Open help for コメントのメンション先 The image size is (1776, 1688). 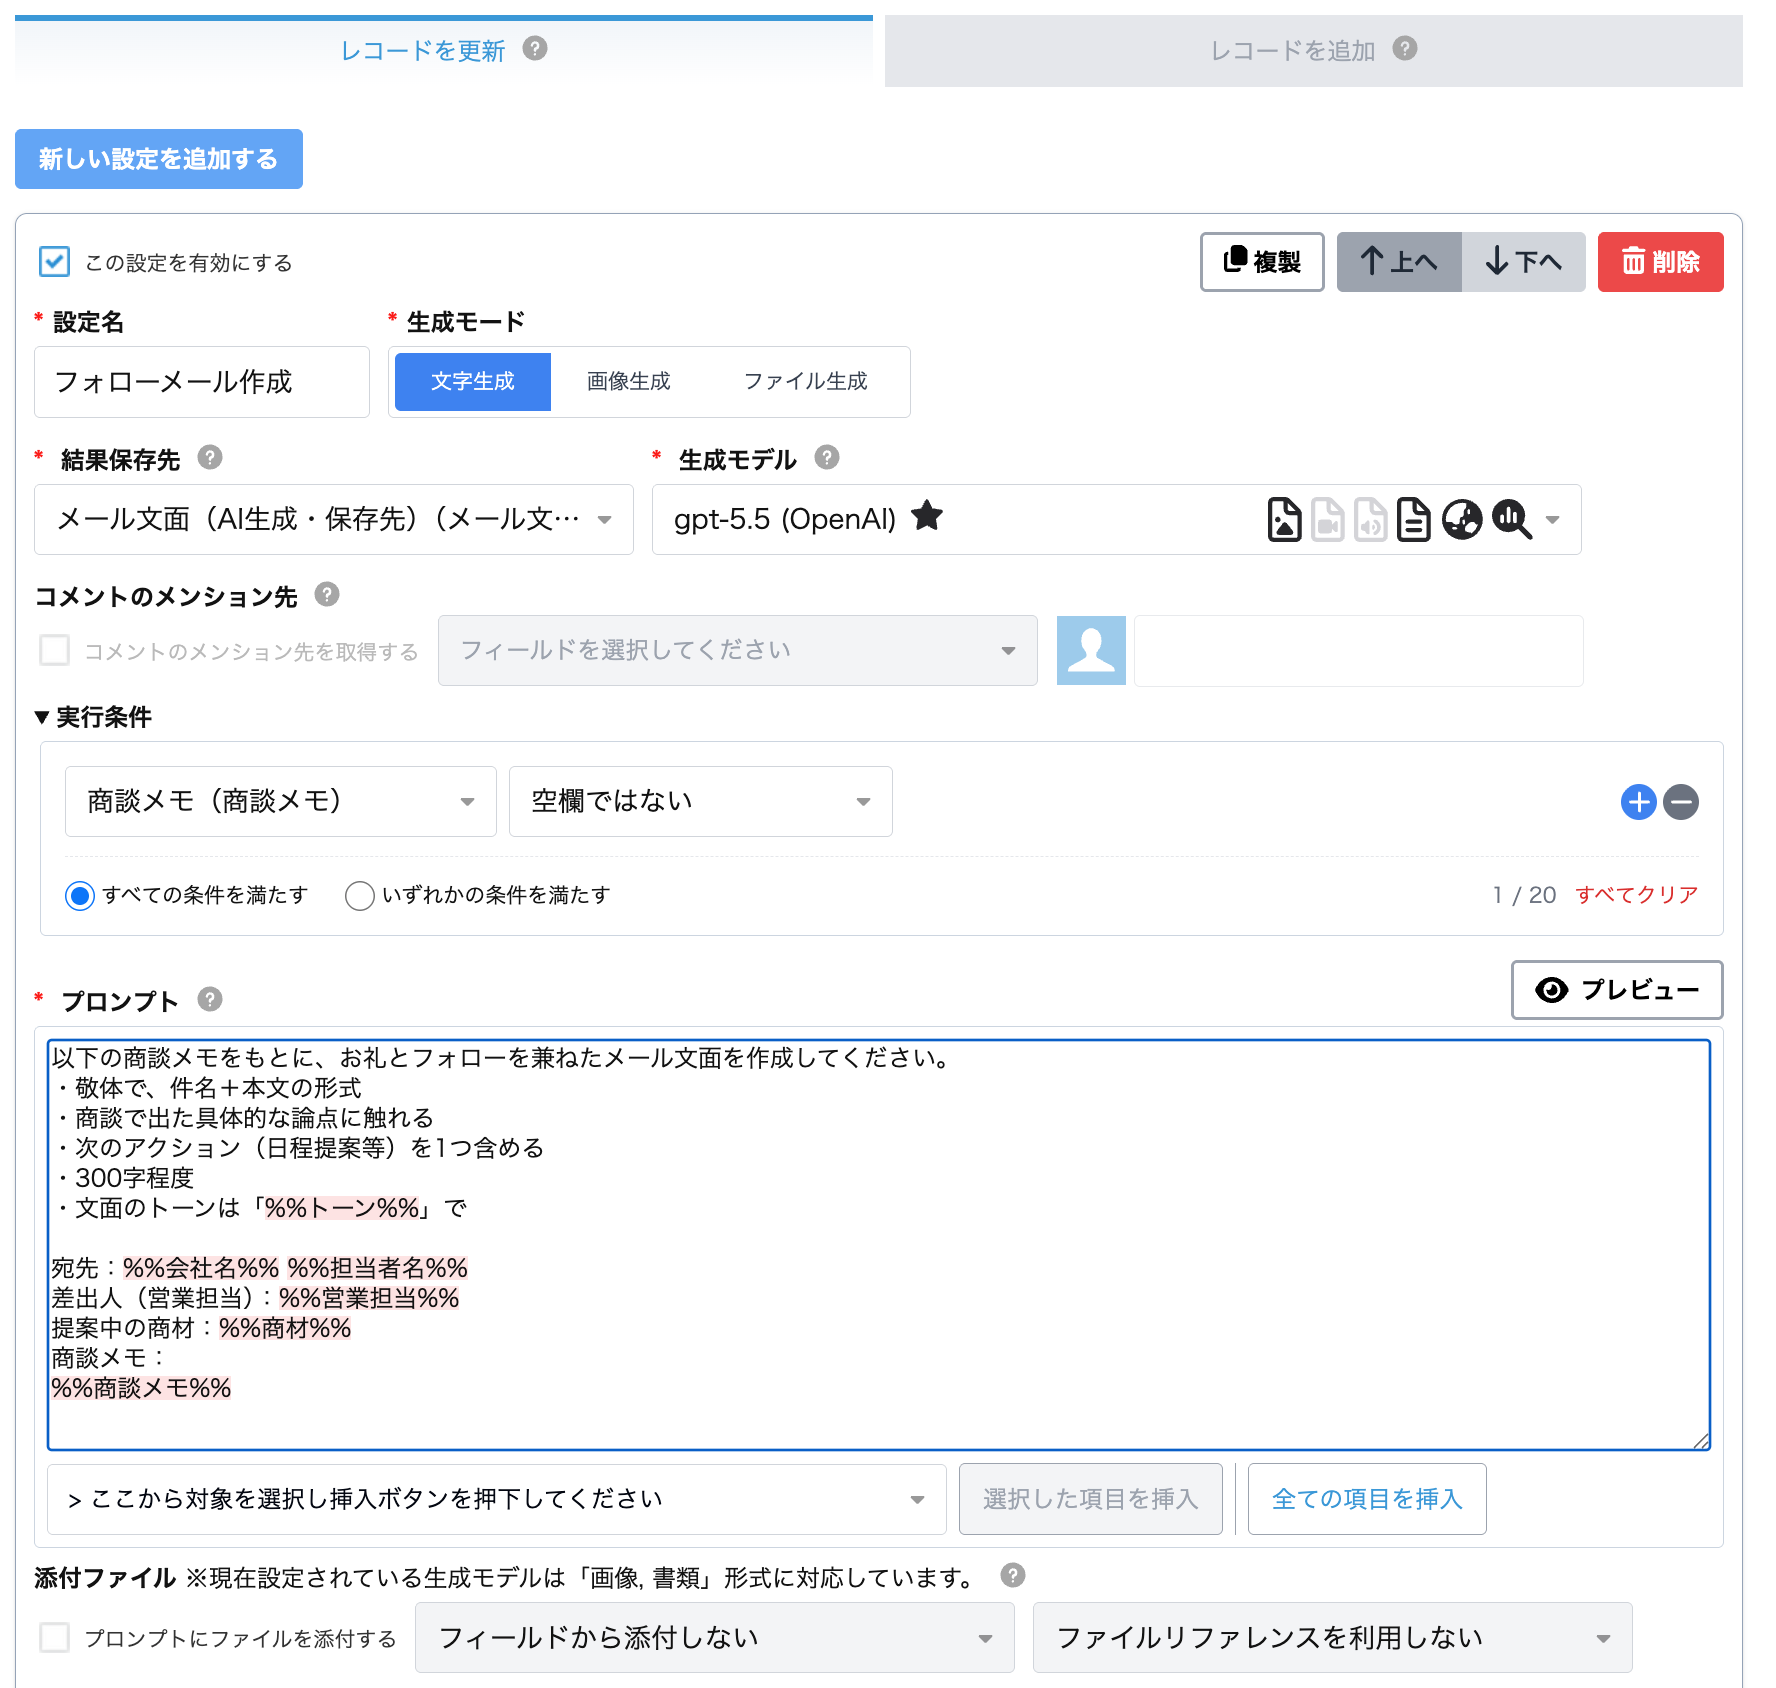click(x=327, y=594)
